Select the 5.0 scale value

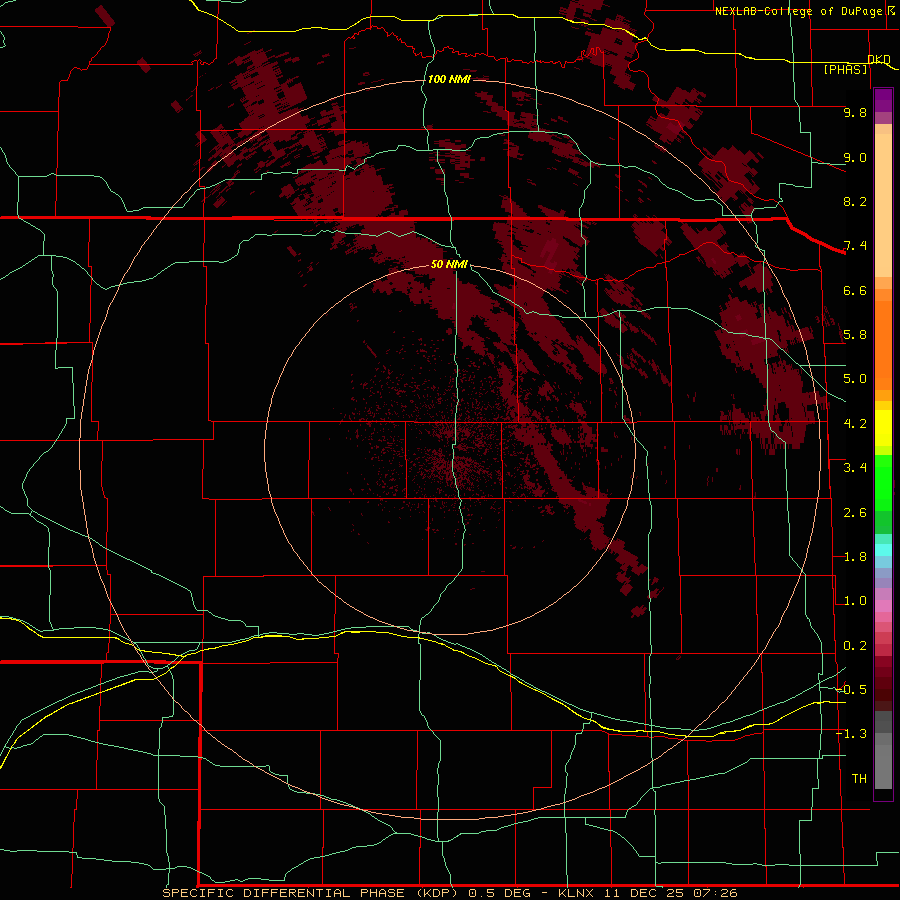[x=855, y=379]
